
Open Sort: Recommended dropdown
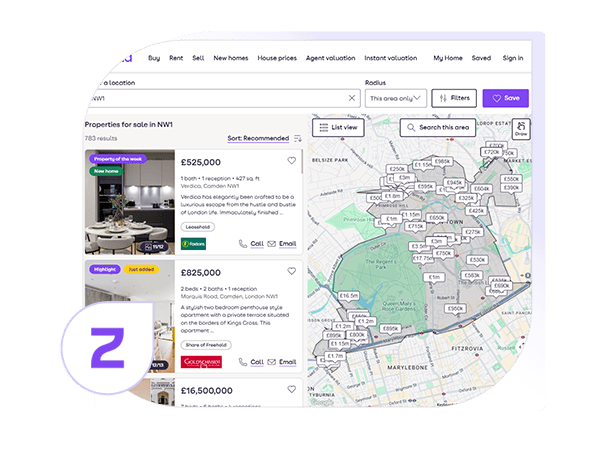tap(258, 138)
